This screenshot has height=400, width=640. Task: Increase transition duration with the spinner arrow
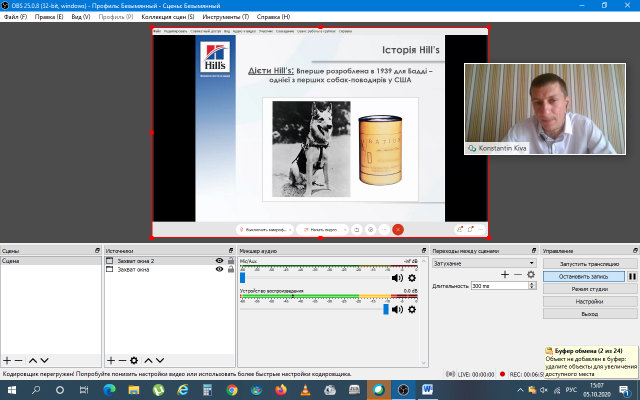[534, 284]
